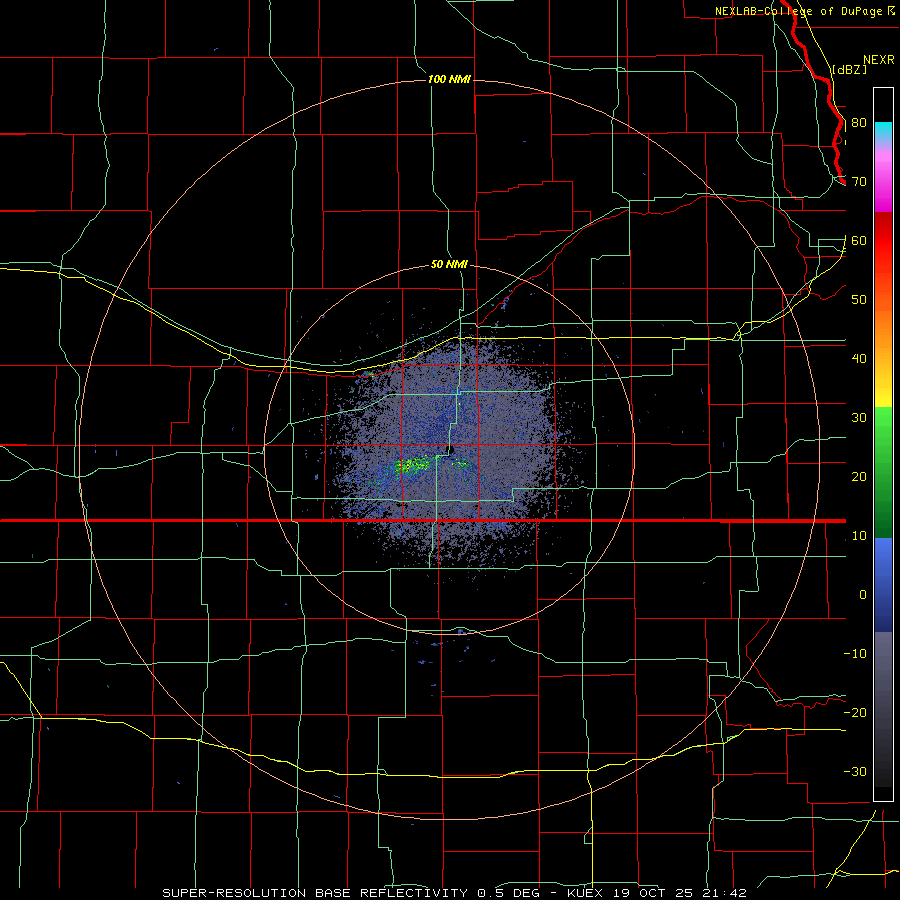Click the -10 value on the dBZ scale
The image size is (900, 900).
coord(855,654)
